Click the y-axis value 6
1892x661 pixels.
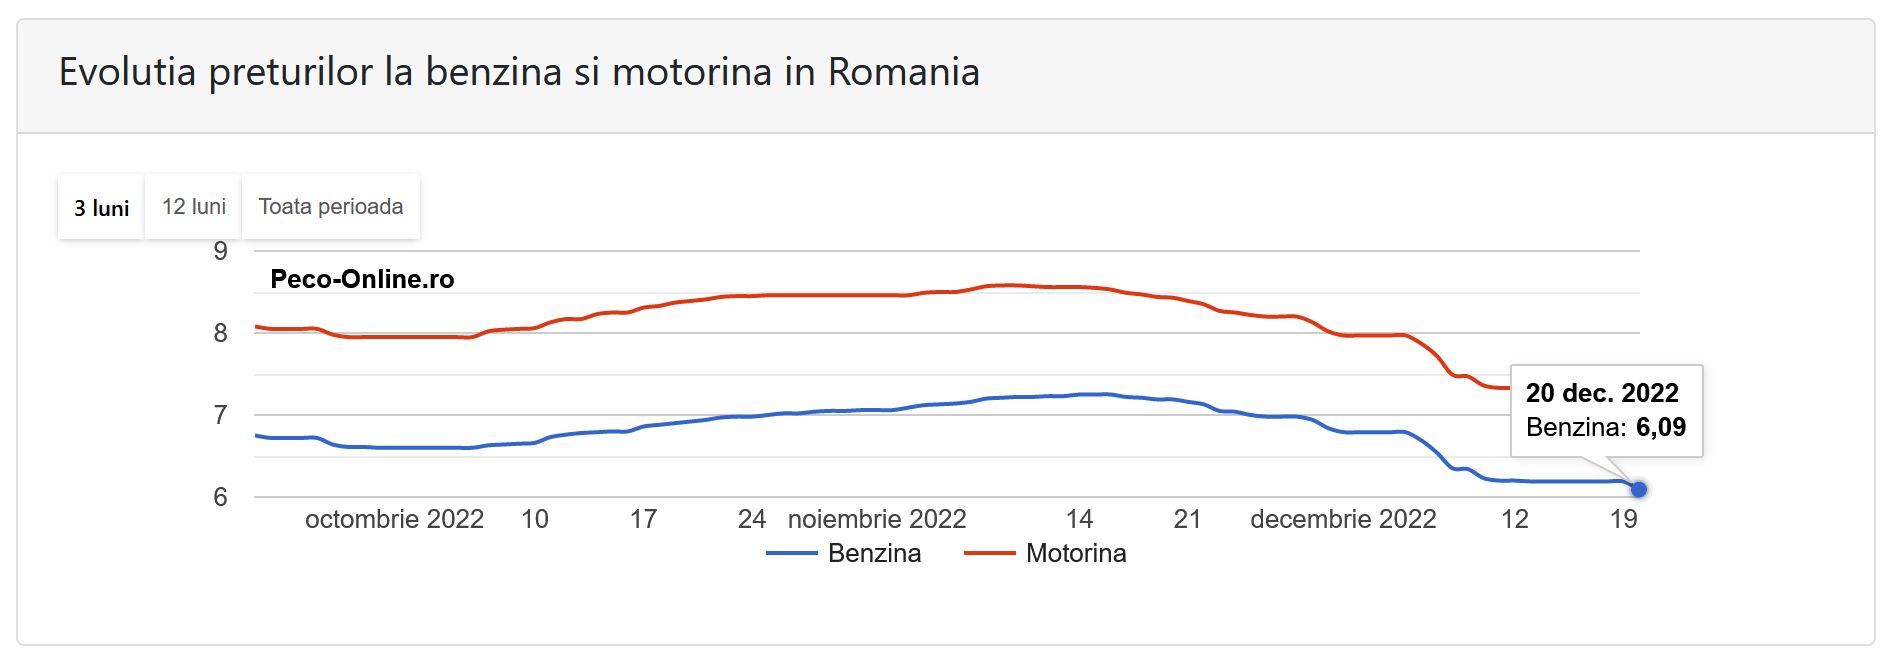point(221,497)
